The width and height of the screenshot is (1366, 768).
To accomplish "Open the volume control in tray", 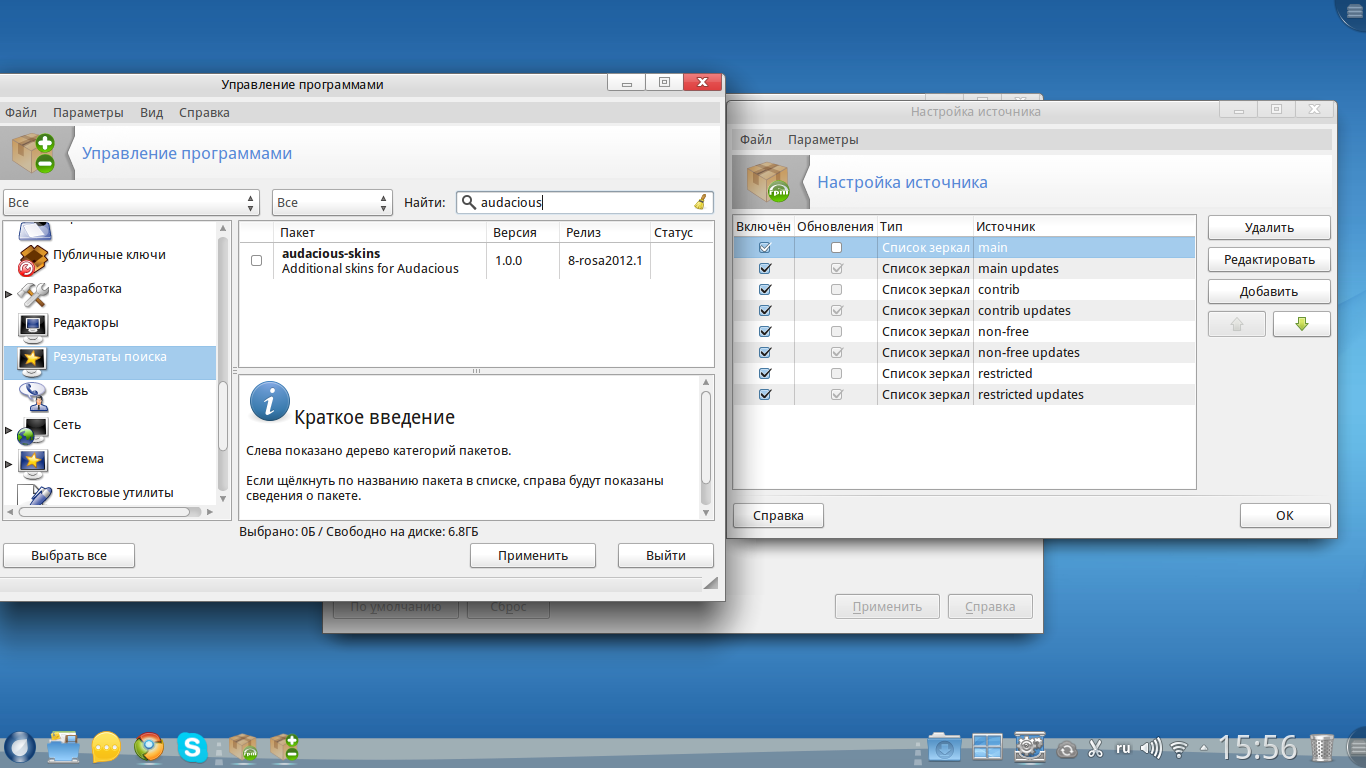I will coord(1151,748).
